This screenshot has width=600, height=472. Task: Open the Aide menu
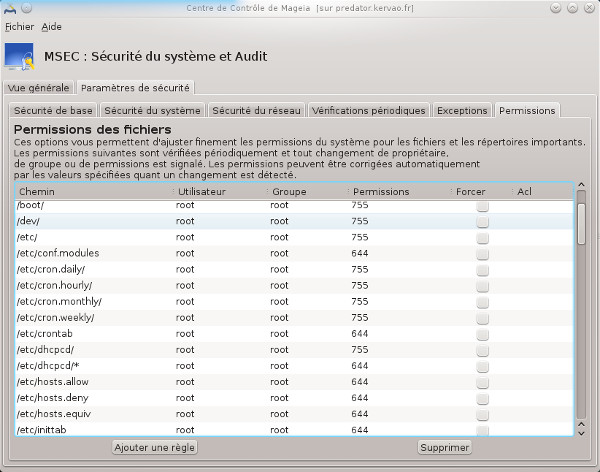51,27
